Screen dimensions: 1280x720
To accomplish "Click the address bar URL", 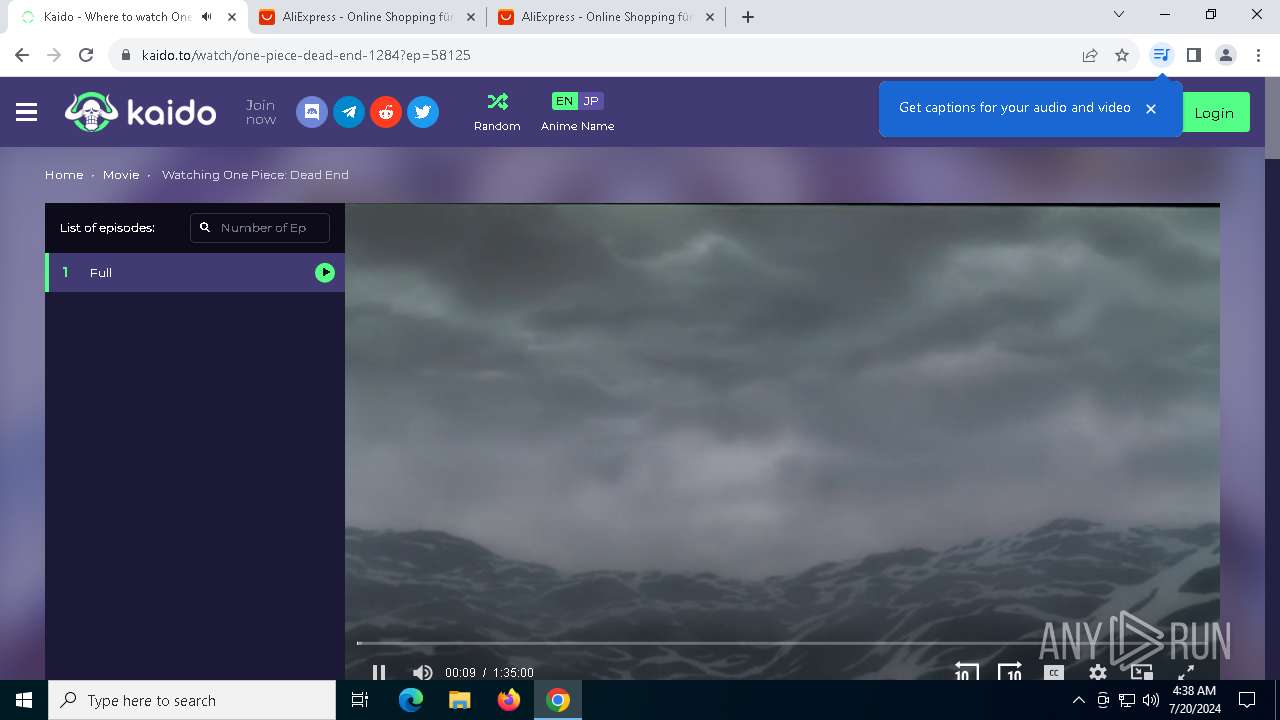I will [306, 55].
